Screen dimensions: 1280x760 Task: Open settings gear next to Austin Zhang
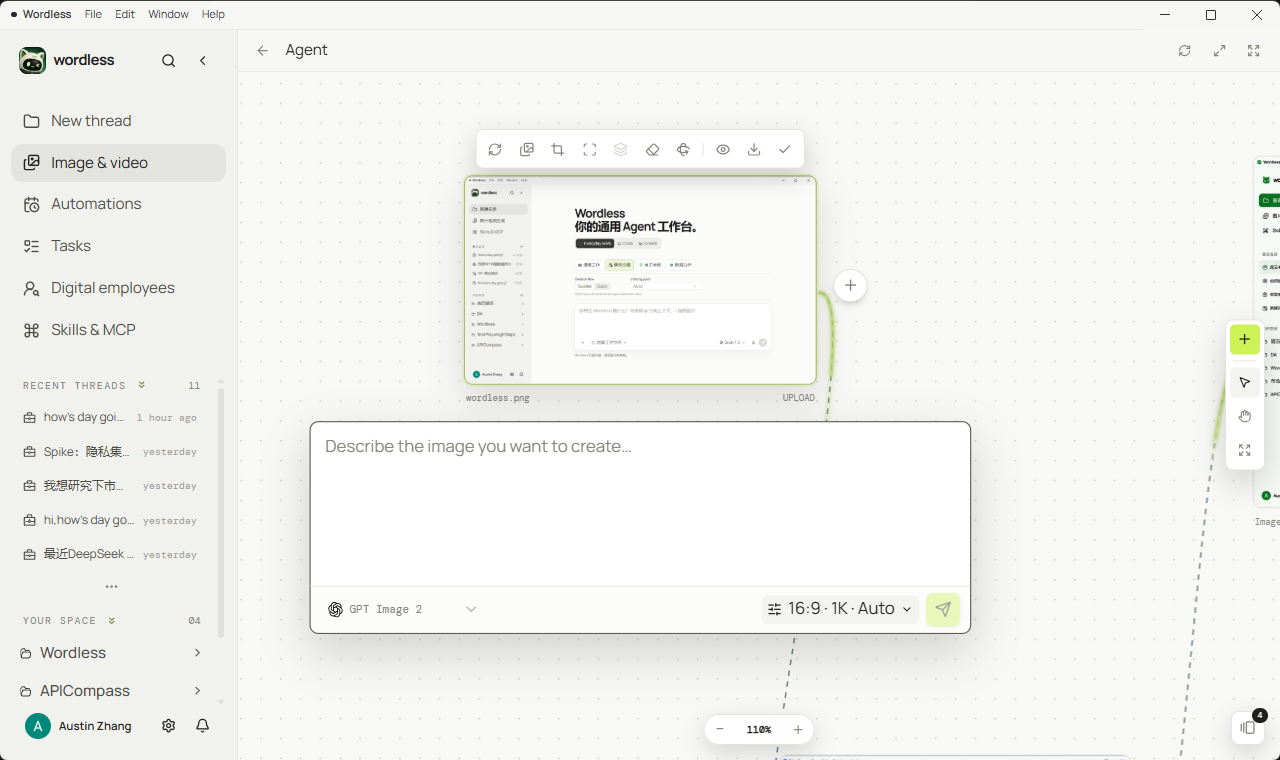tap(169, 726)
